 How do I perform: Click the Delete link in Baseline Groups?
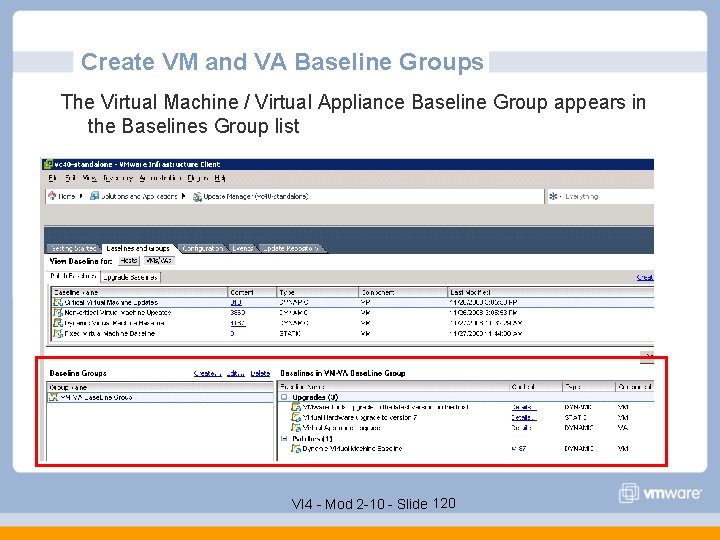[260, 373]
